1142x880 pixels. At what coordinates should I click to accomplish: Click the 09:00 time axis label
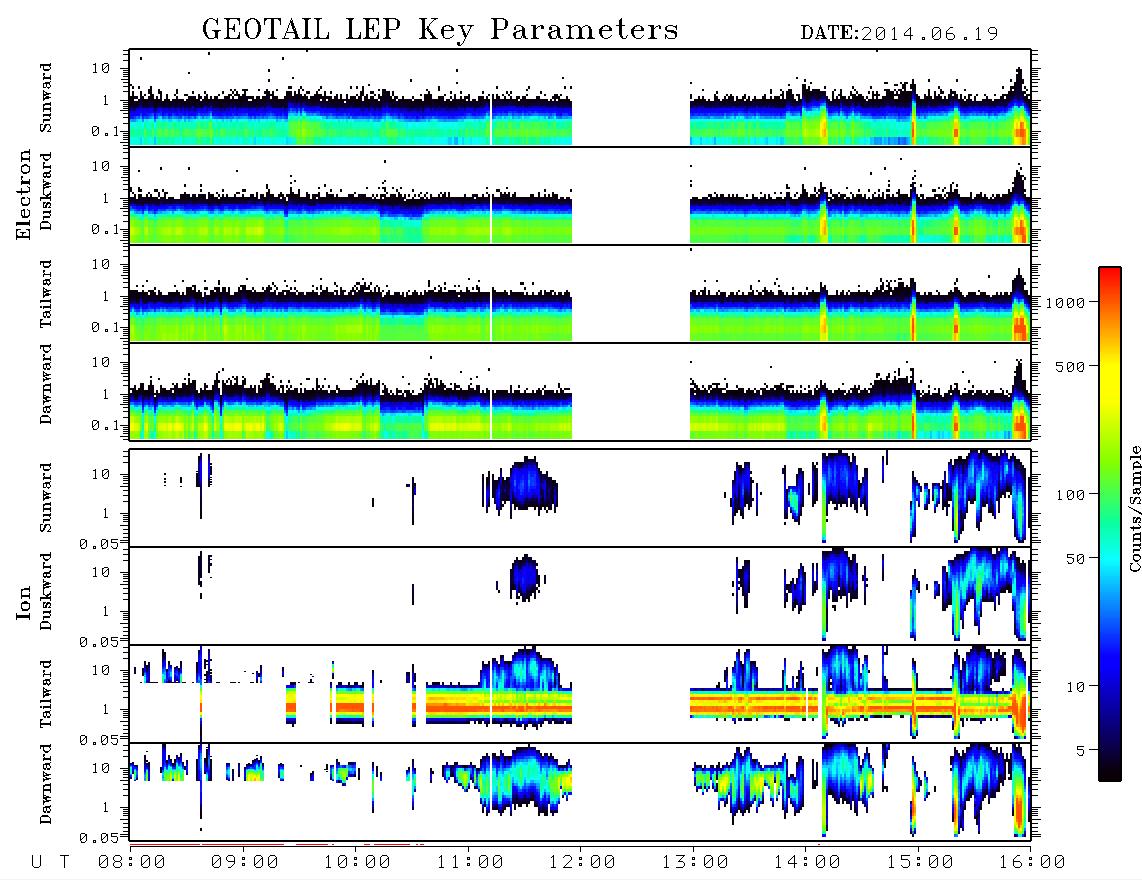click(244, 863)
